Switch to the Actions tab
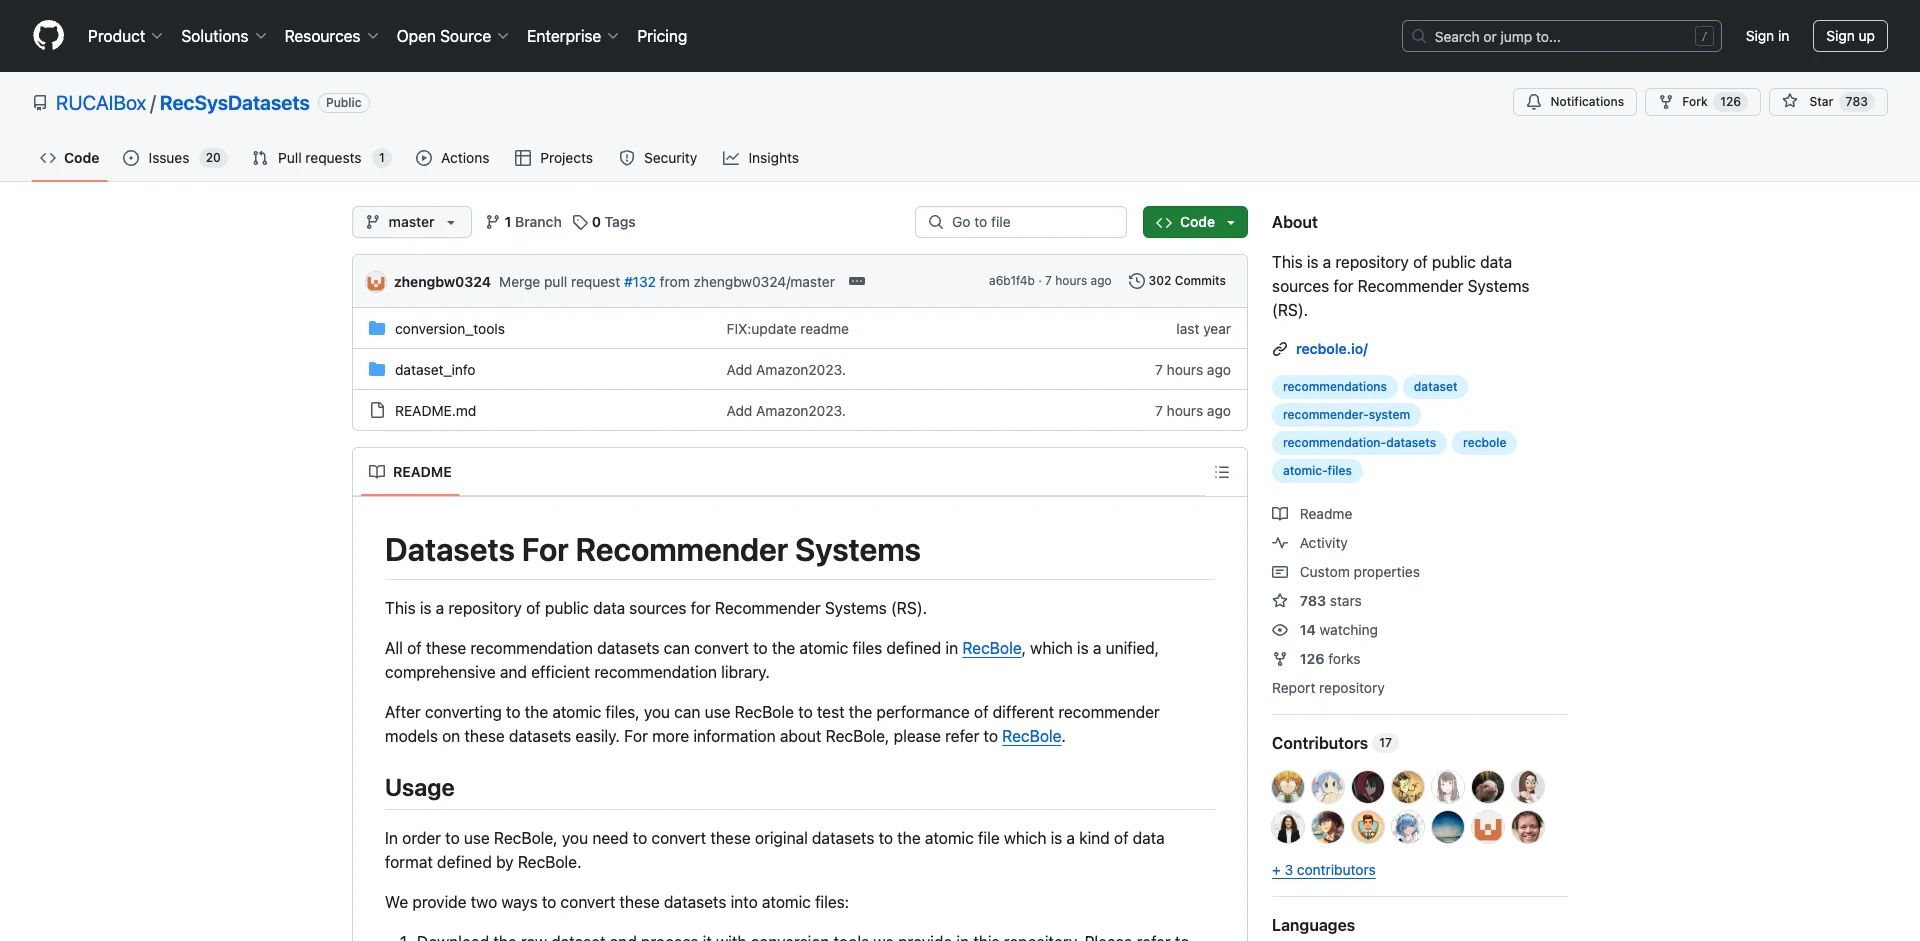This screenshot has height=941, width=1920. pyautogui.click(x=453, y=158)
